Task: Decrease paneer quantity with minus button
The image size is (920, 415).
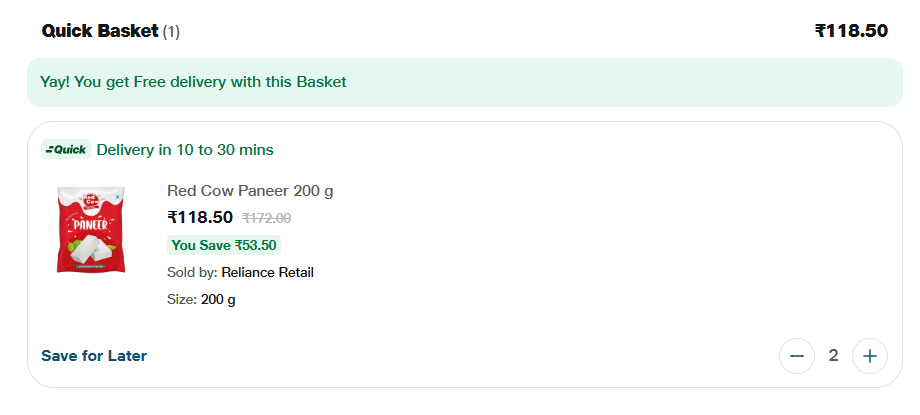Action: tap(797, 355)
